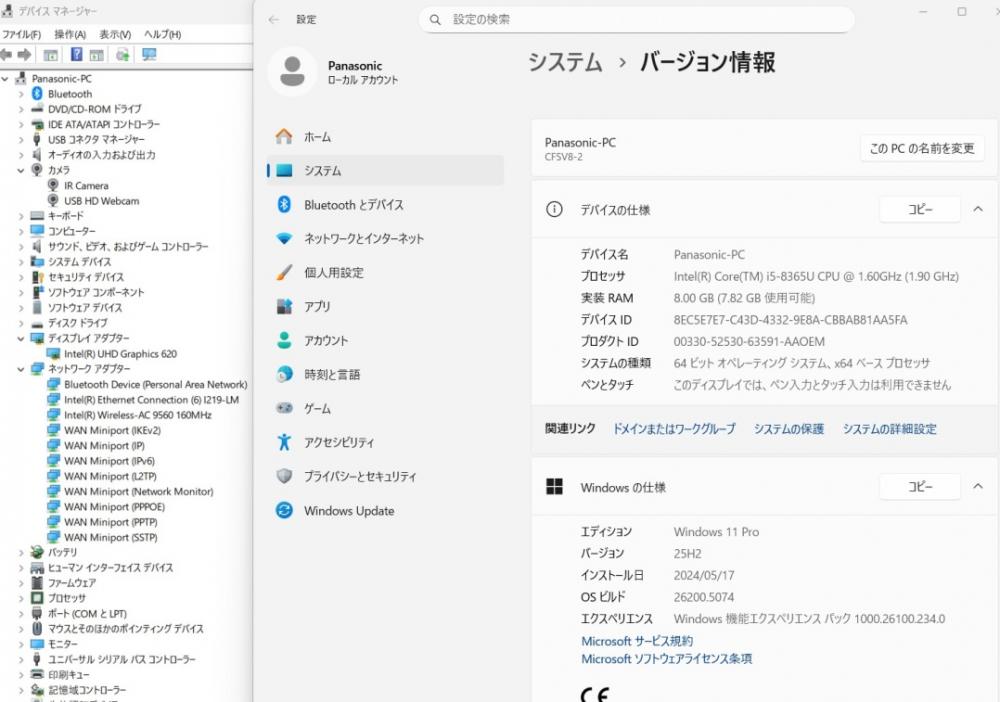Click the Windows logo in Windows の仕様
Image resolution: width=1000 pixels, height=702 pixels.
click(x=554, y=486)
